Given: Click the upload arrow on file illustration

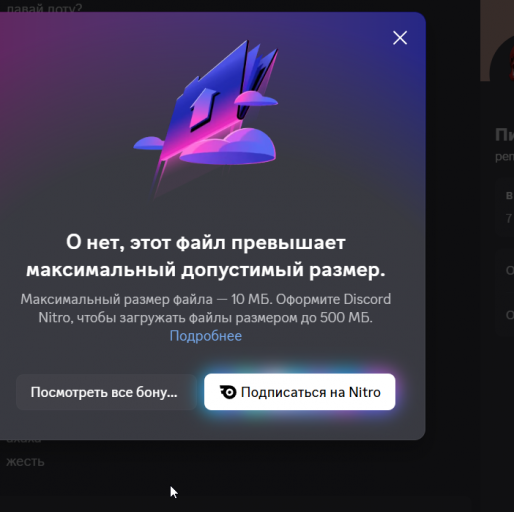Looking at the screenshot, I should pyautogui.click(x=204, y=107).
